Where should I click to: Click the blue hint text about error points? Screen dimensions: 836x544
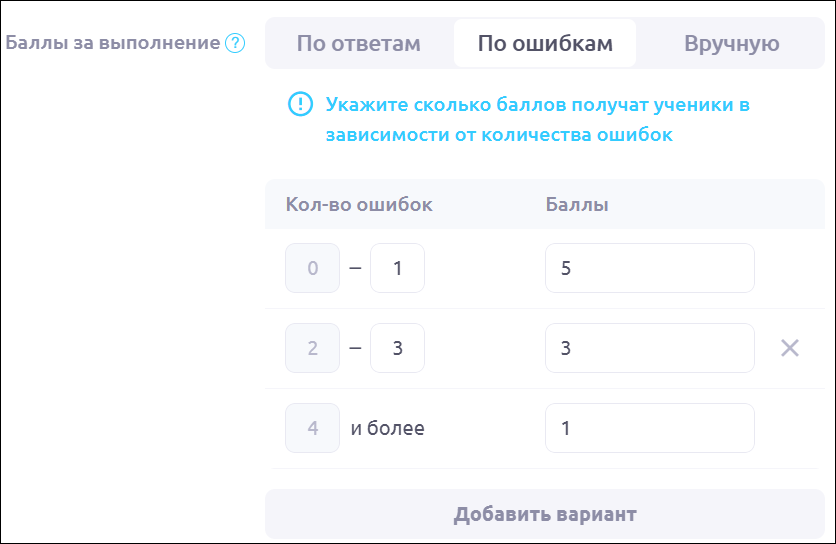(537, 119)
